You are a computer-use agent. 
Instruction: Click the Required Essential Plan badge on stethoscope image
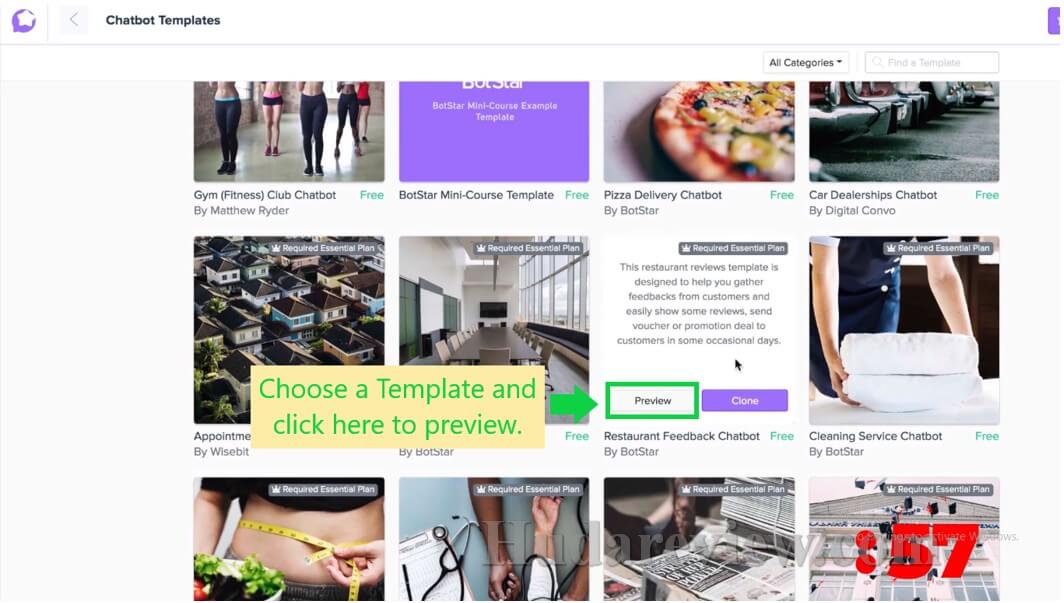click(529, 489)
